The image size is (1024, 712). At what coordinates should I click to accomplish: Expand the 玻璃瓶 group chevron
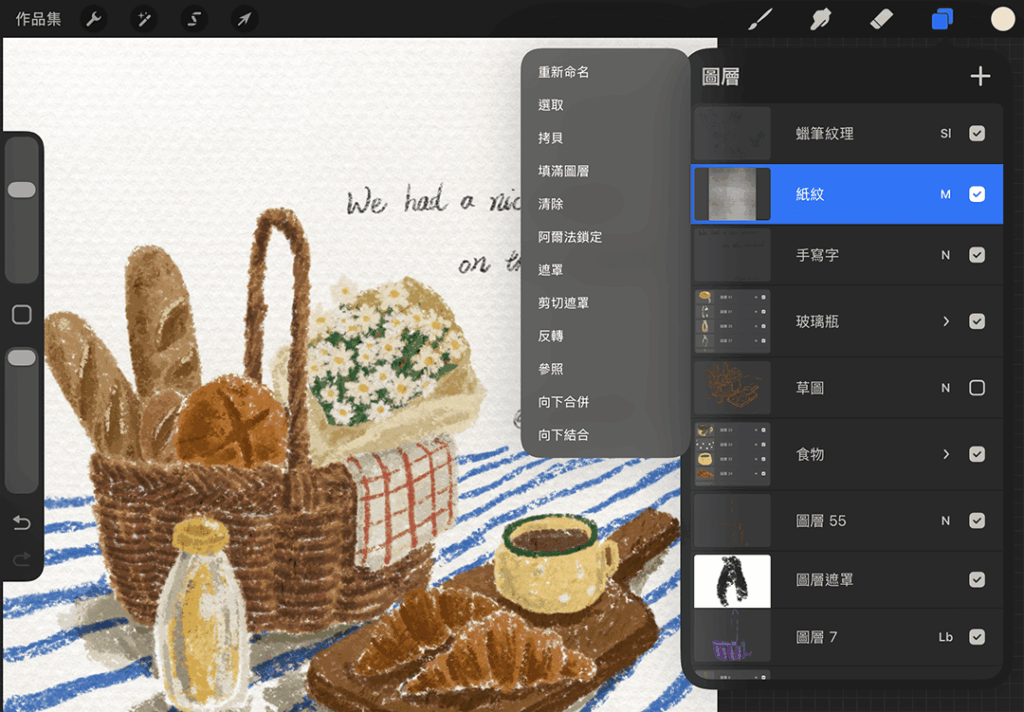946,321
